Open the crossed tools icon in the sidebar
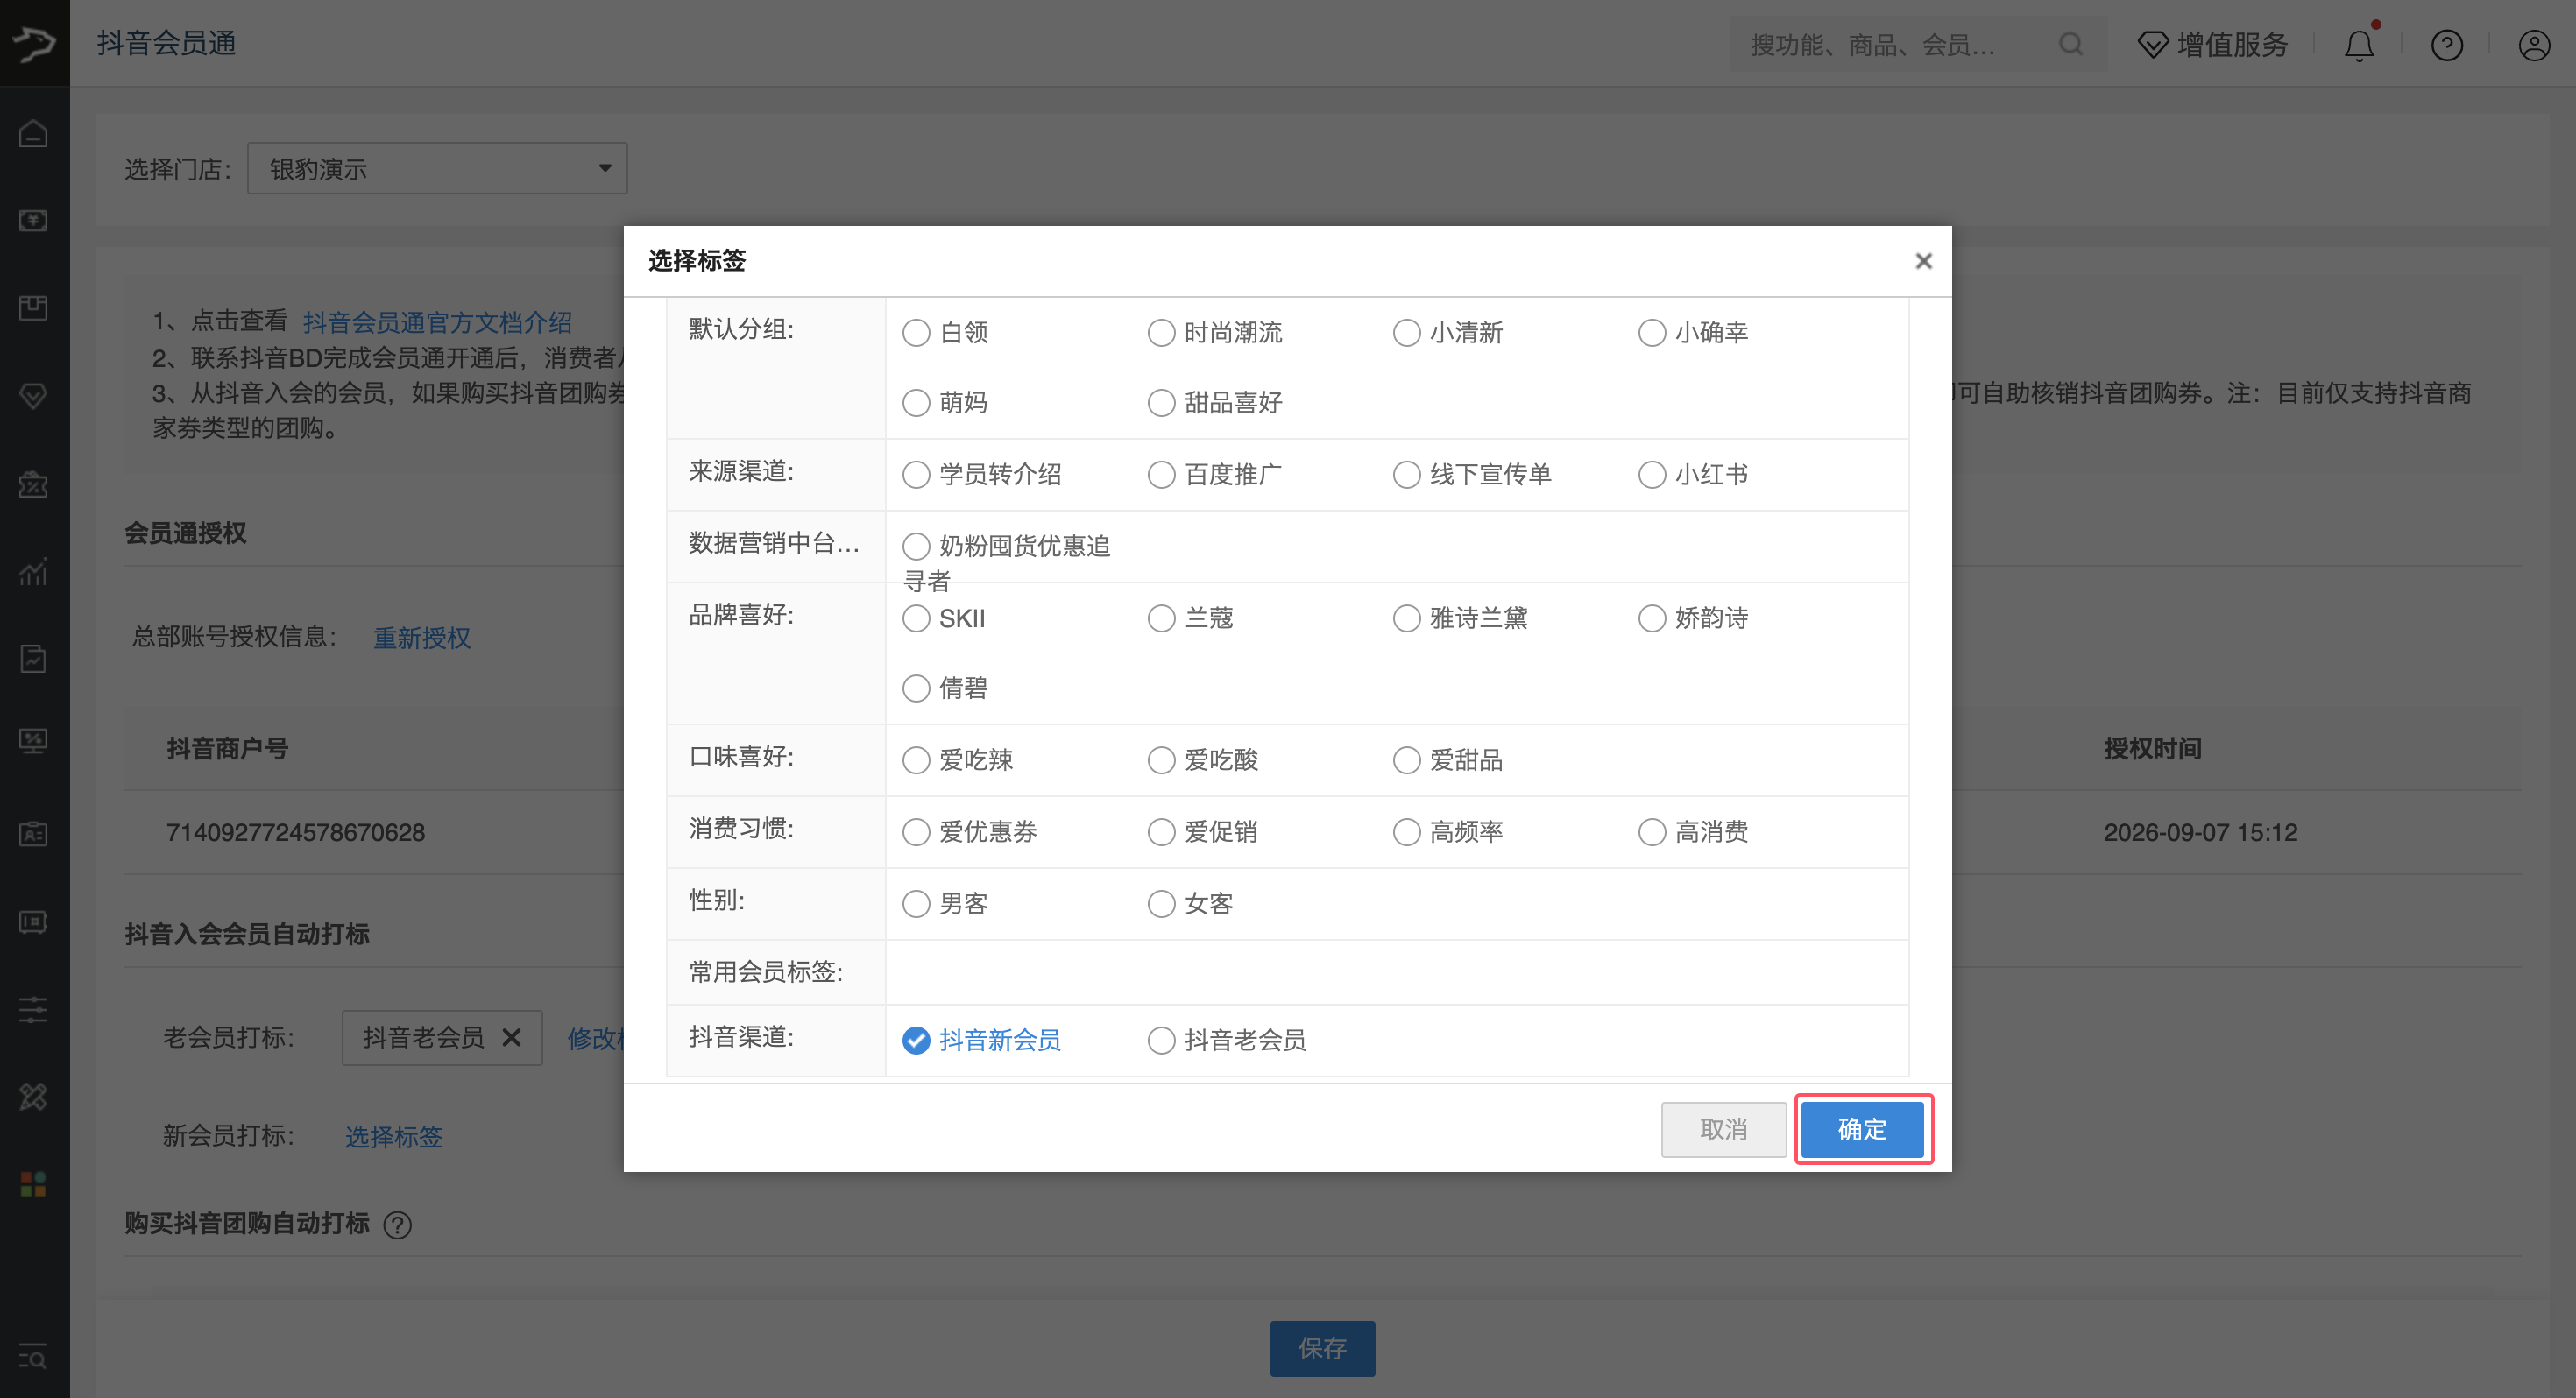Viewport: 2576px width, 1398px height. [34, 1097]
